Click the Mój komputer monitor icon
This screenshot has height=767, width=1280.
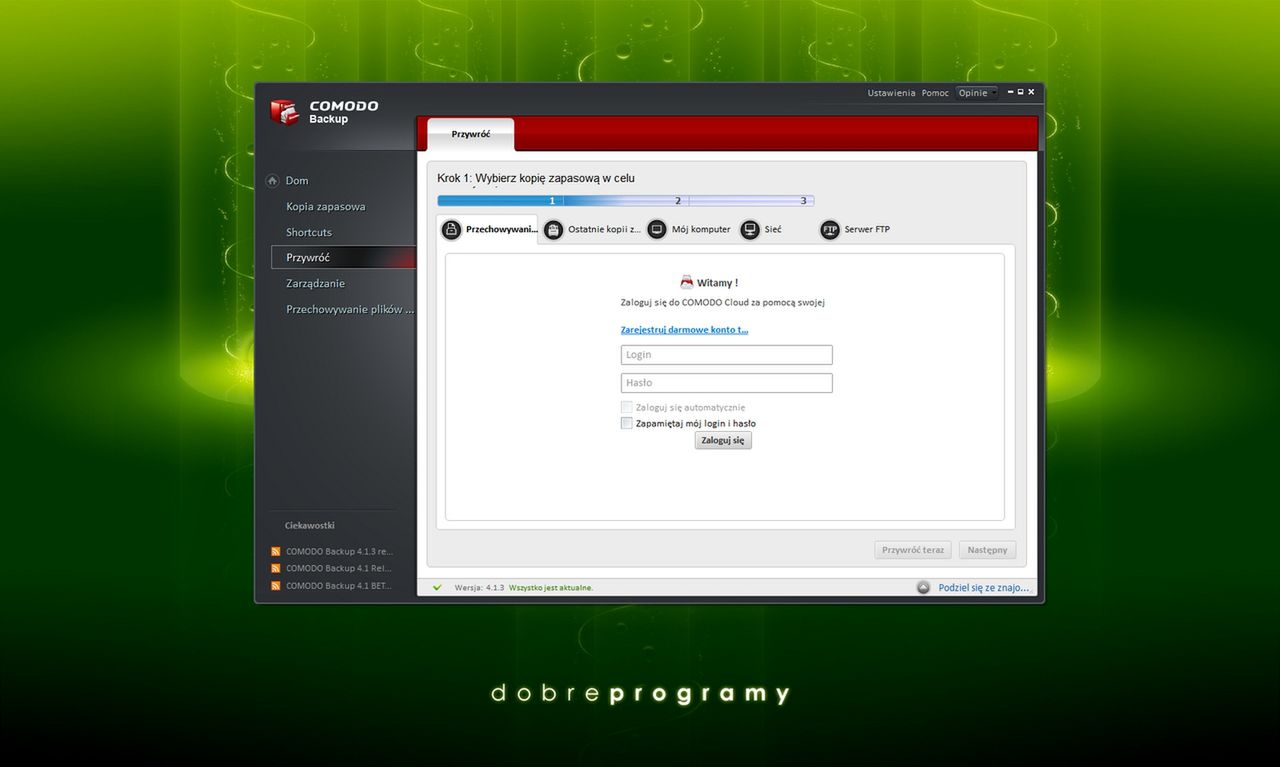pyautogui.click(x=657, y=230)
